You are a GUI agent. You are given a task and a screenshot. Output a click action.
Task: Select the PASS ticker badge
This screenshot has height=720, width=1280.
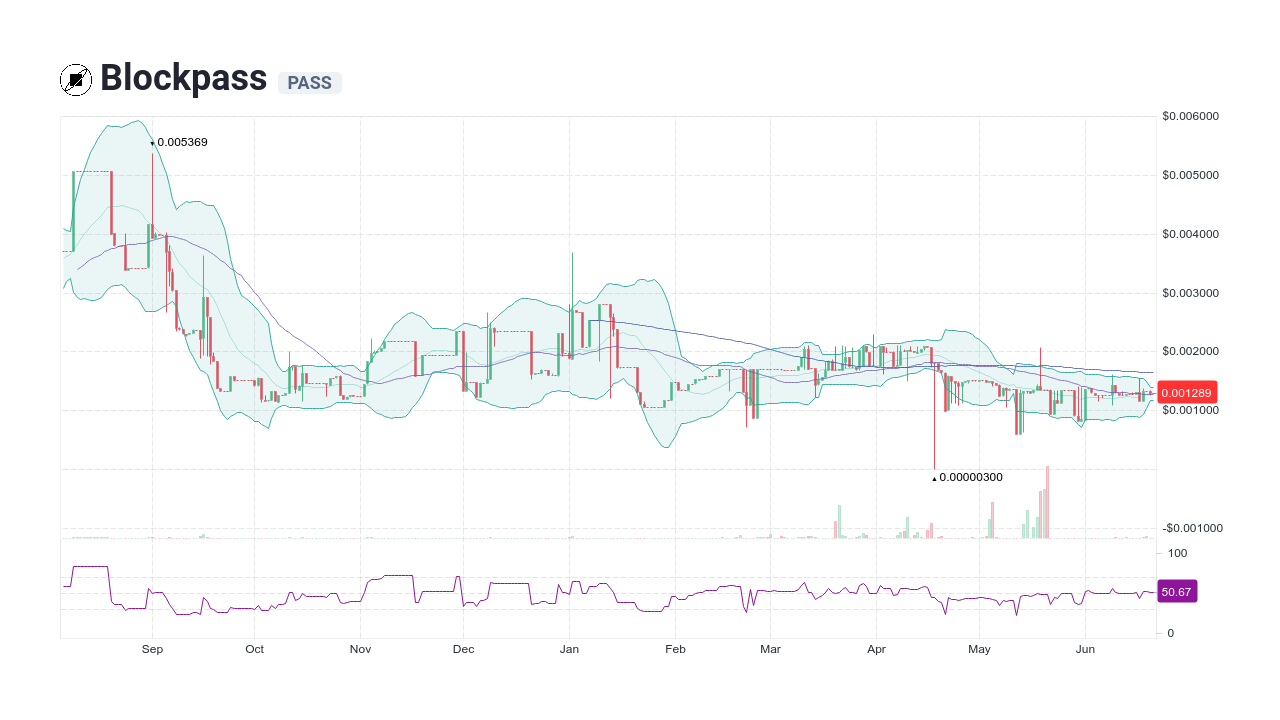309,83
